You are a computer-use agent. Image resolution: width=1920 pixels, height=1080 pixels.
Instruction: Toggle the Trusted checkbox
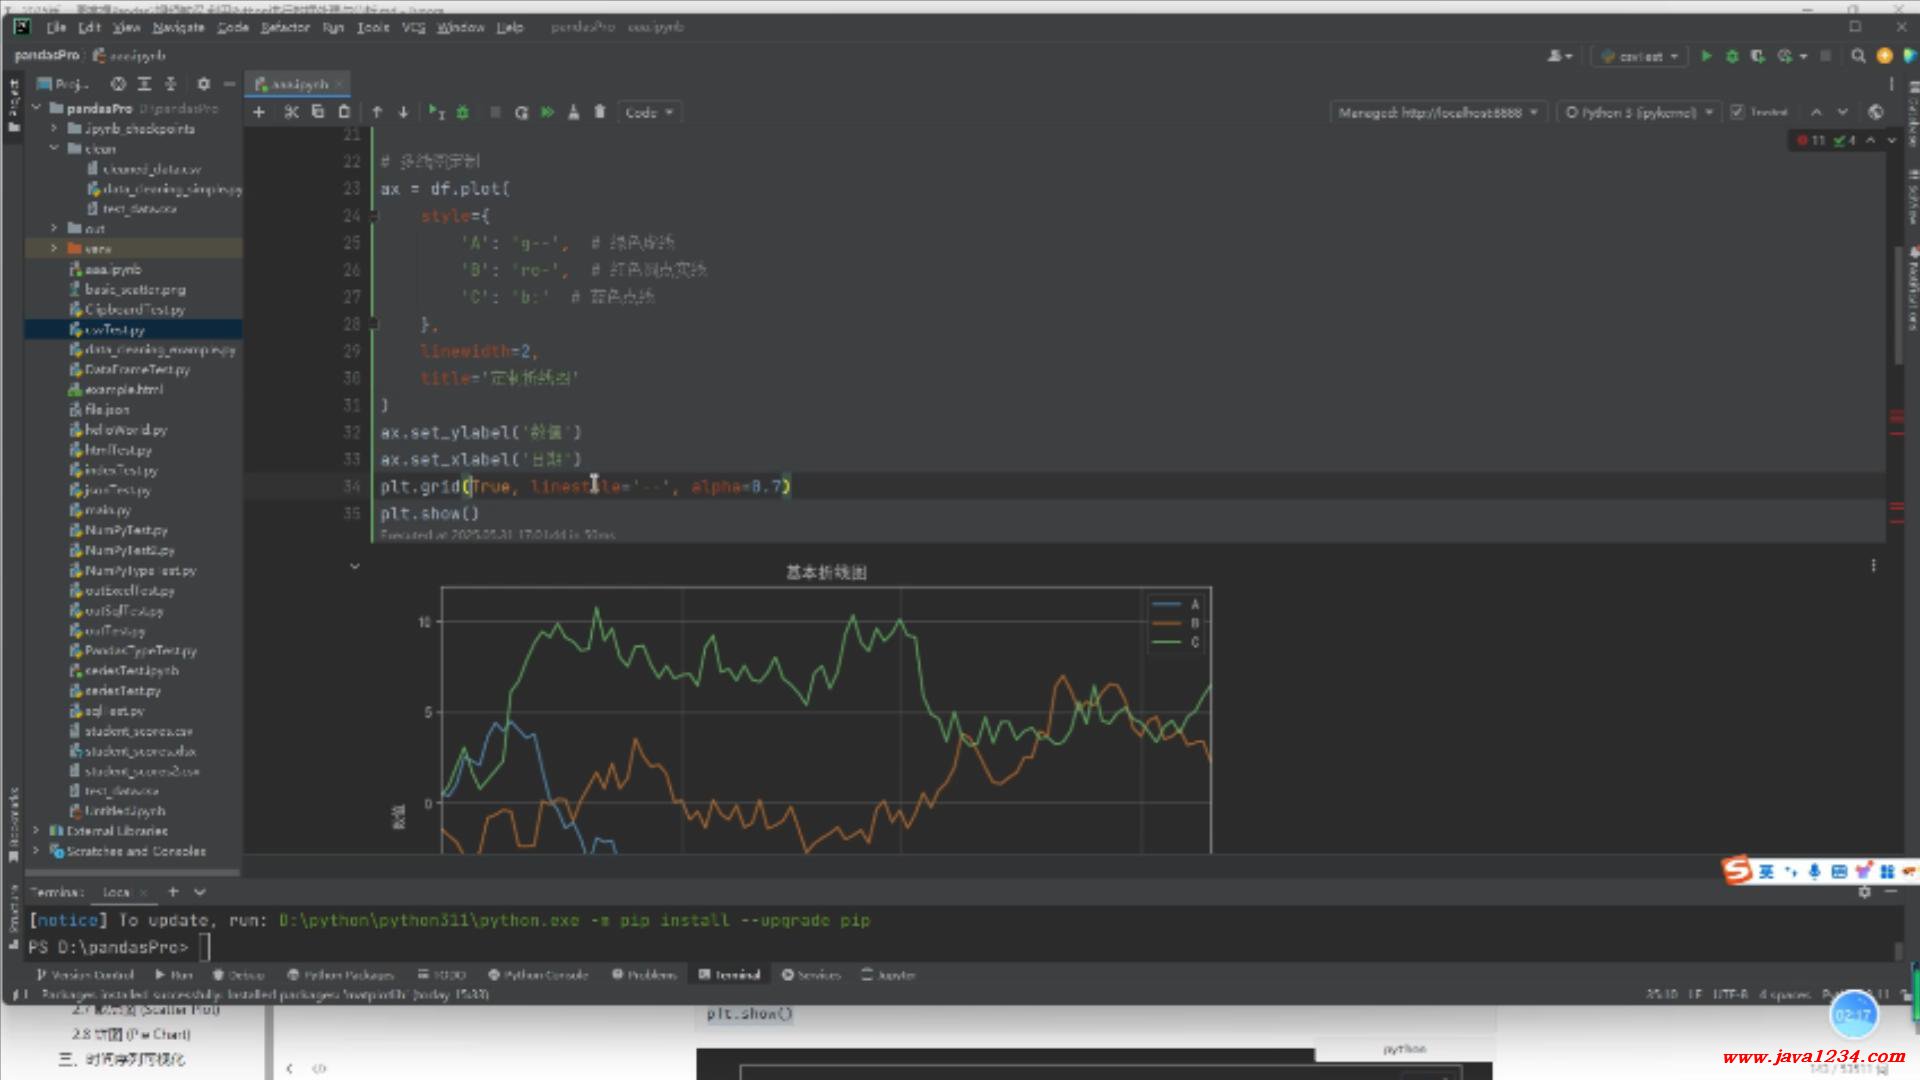[x=1737, y=112]
